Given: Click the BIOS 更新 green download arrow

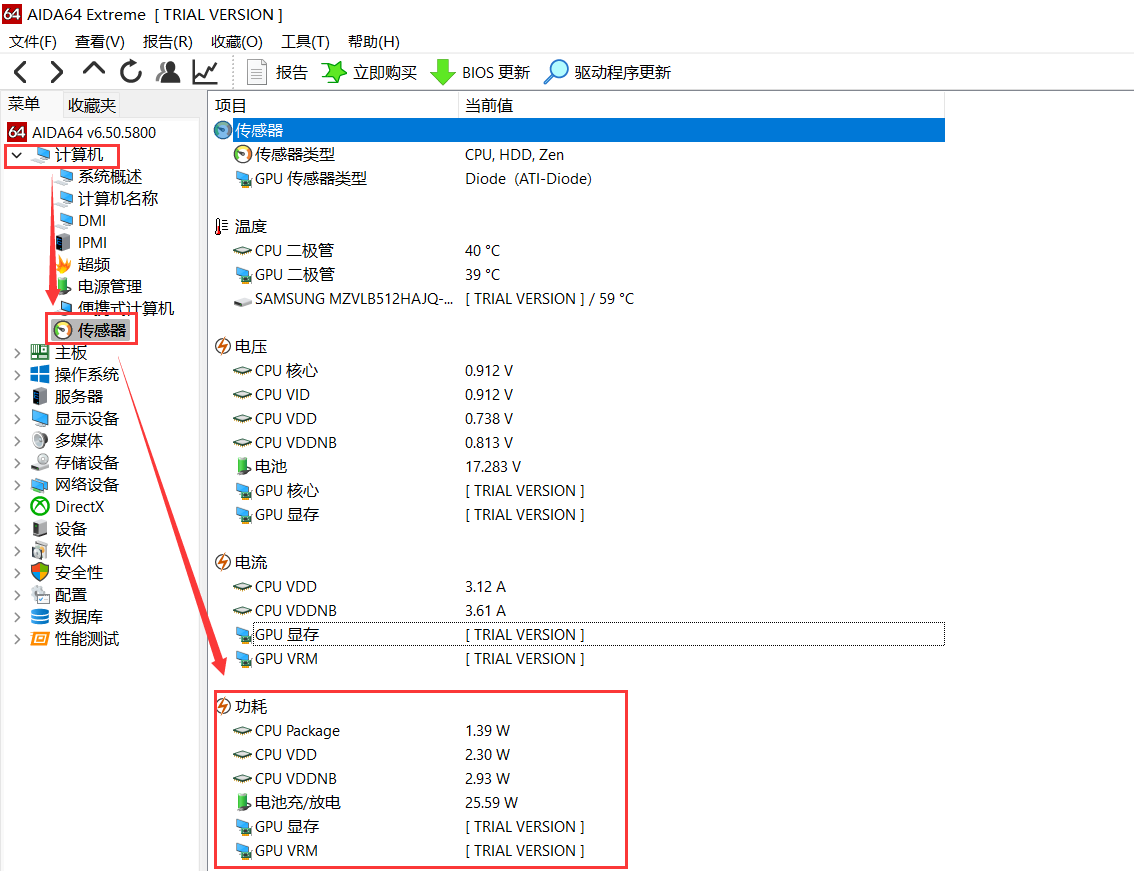Looking at the screenshot, I should pos(442,72).
